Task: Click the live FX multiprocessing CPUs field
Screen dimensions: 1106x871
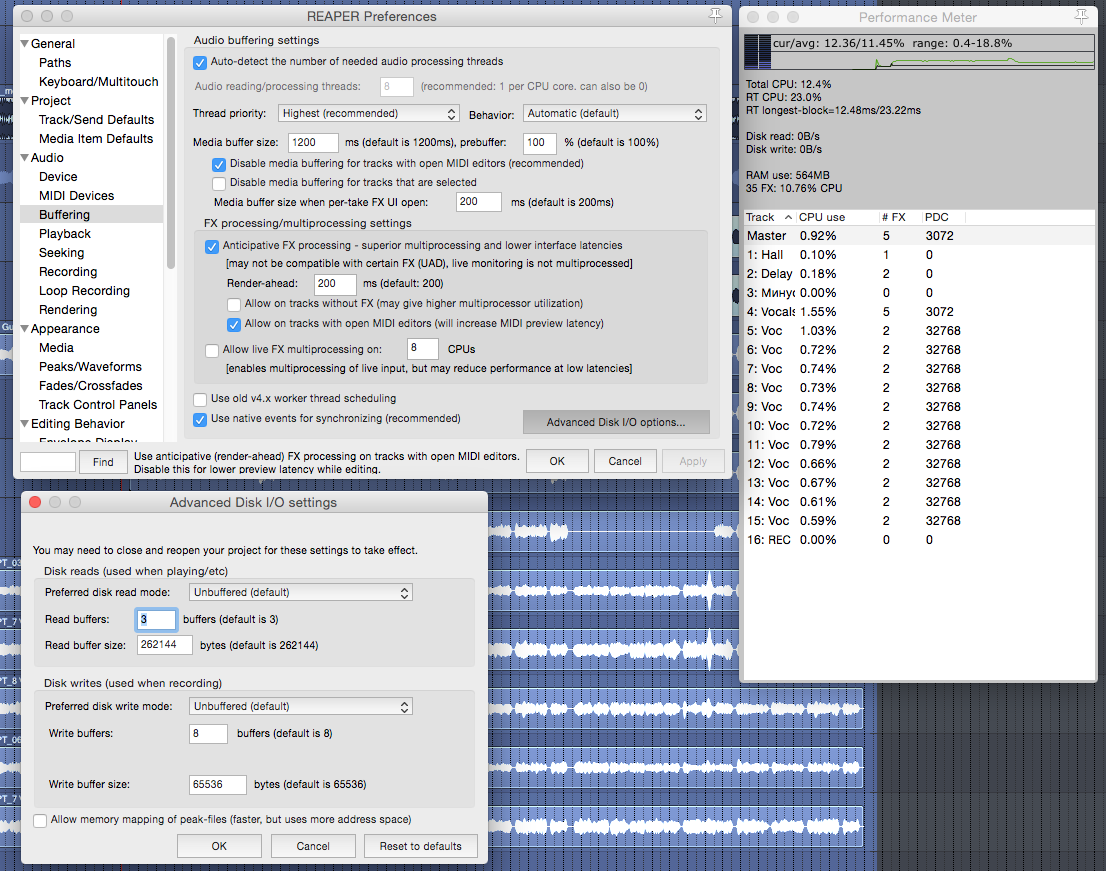Action: tap(423, 349)
